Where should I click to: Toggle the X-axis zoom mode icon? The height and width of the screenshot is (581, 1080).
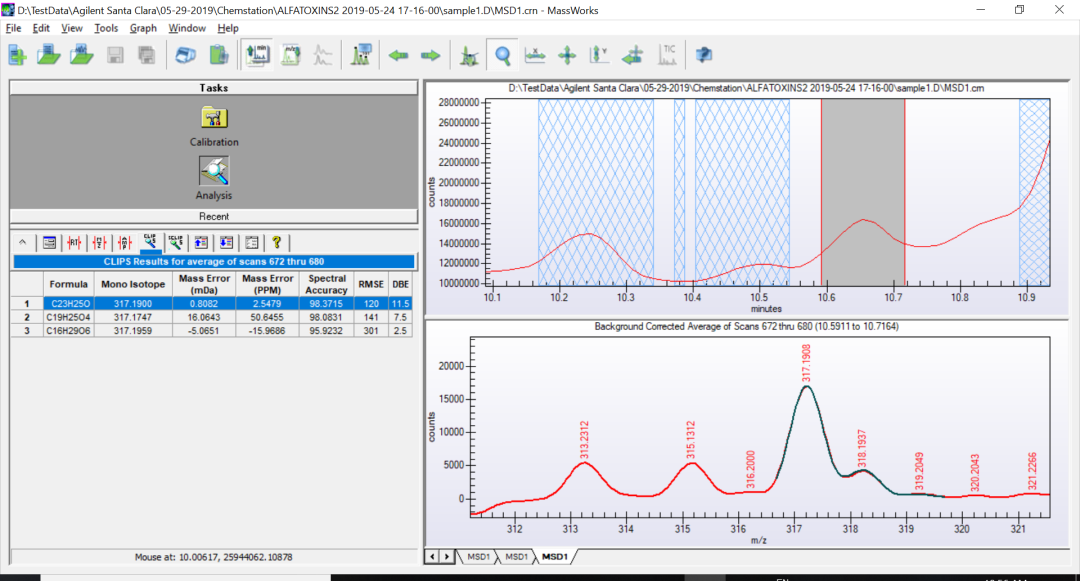coord(535,55)
